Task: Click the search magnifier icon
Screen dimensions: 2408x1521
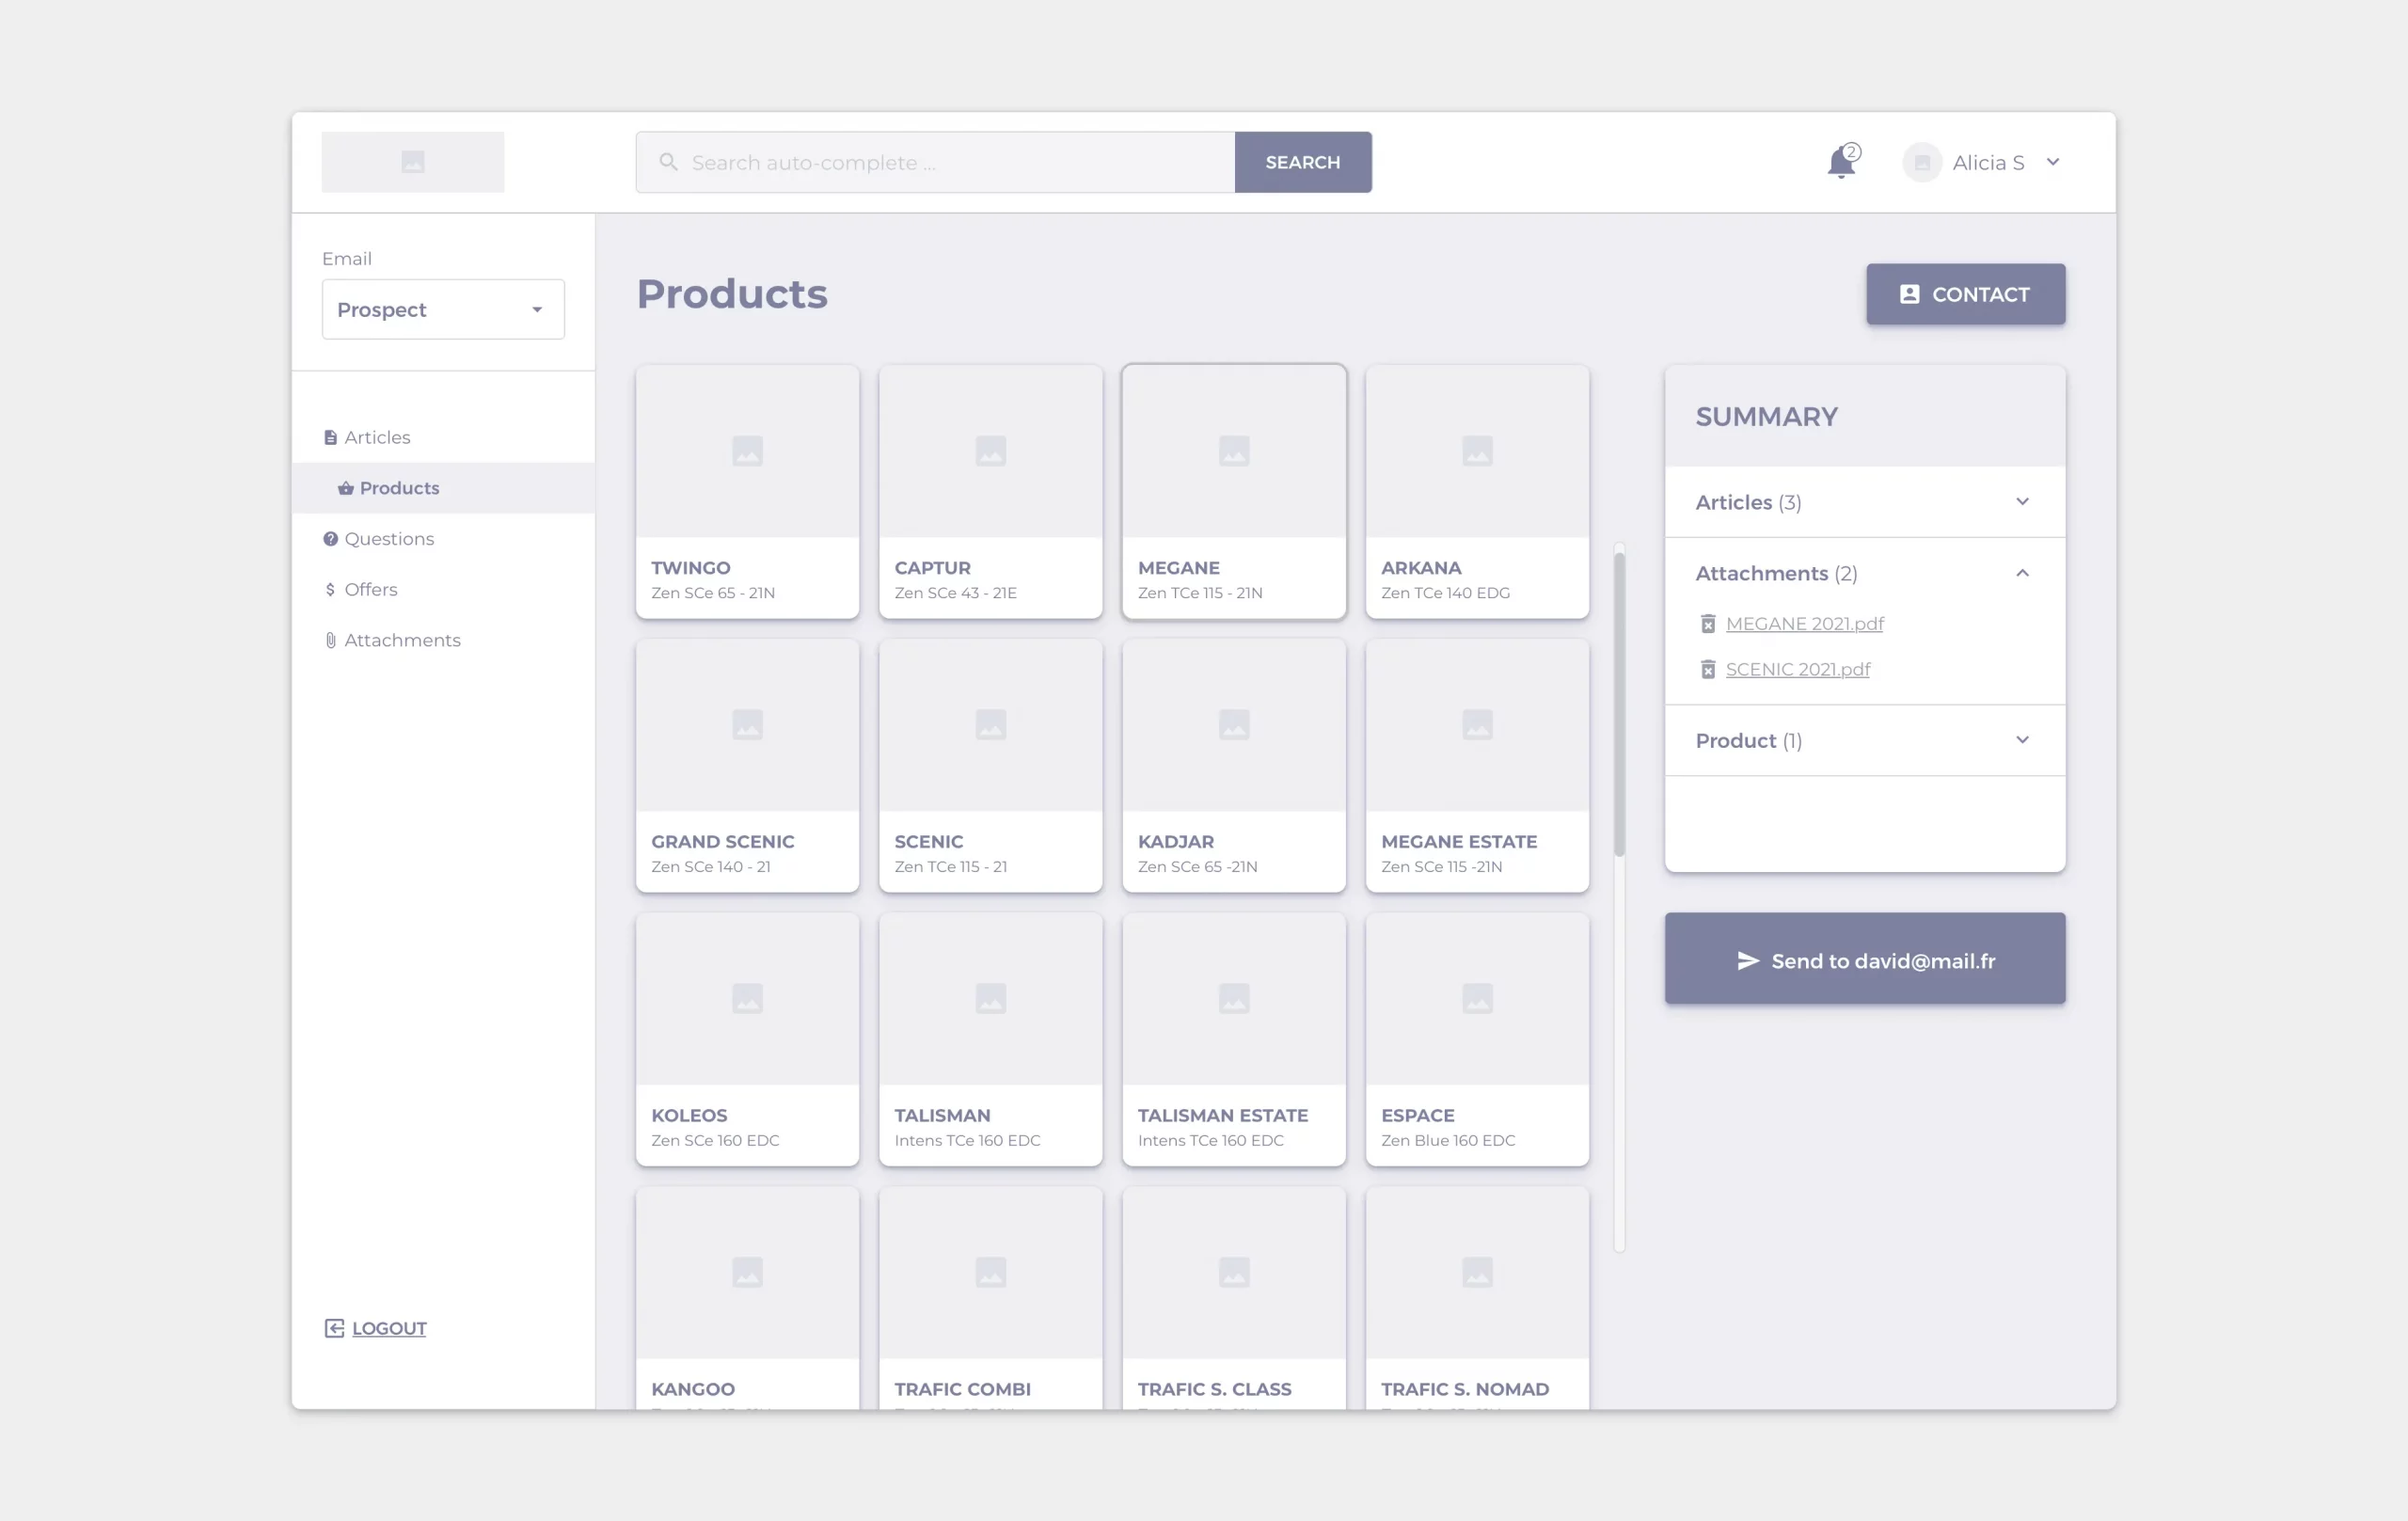Action: pyautogui.click(x=668, y=162)
